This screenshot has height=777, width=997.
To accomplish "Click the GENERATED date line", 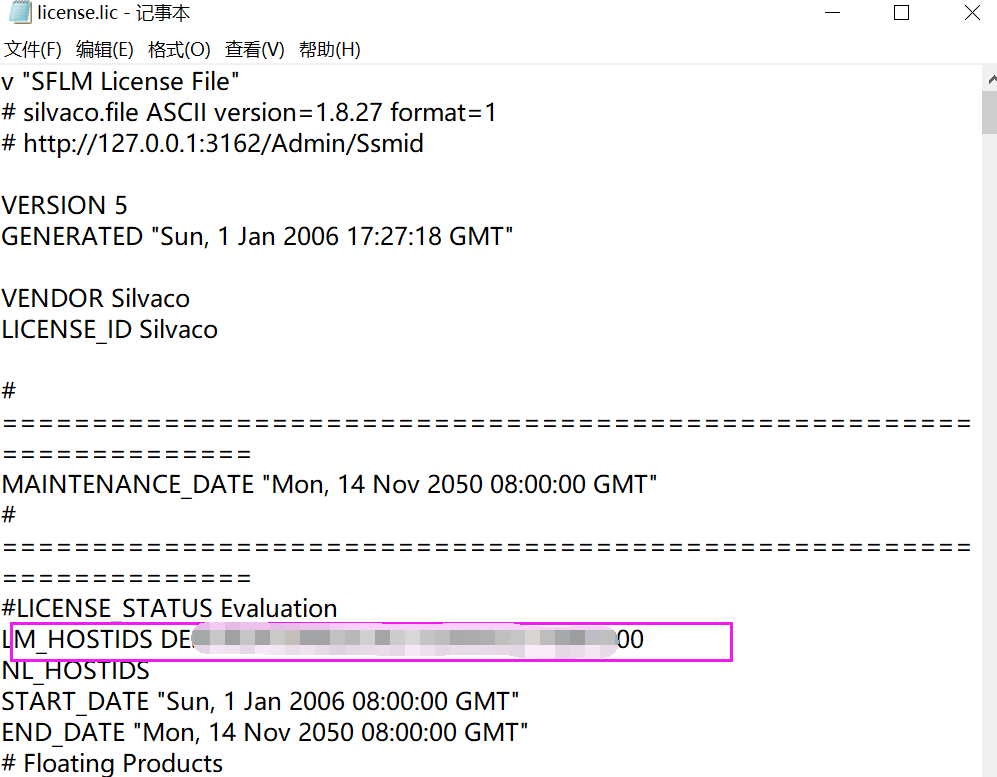I will tap(257, 237).
